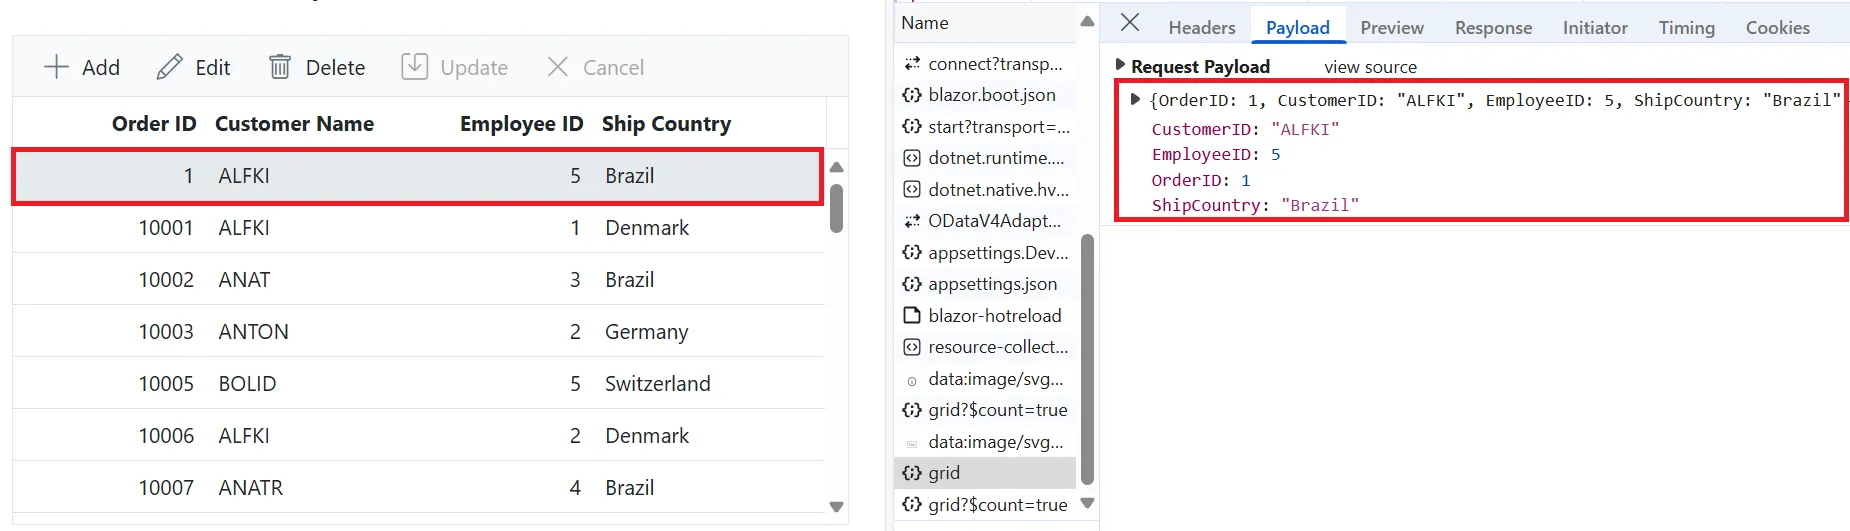1850x531 pixels.
Task: Open the Timing tab
Action: 1686,28
